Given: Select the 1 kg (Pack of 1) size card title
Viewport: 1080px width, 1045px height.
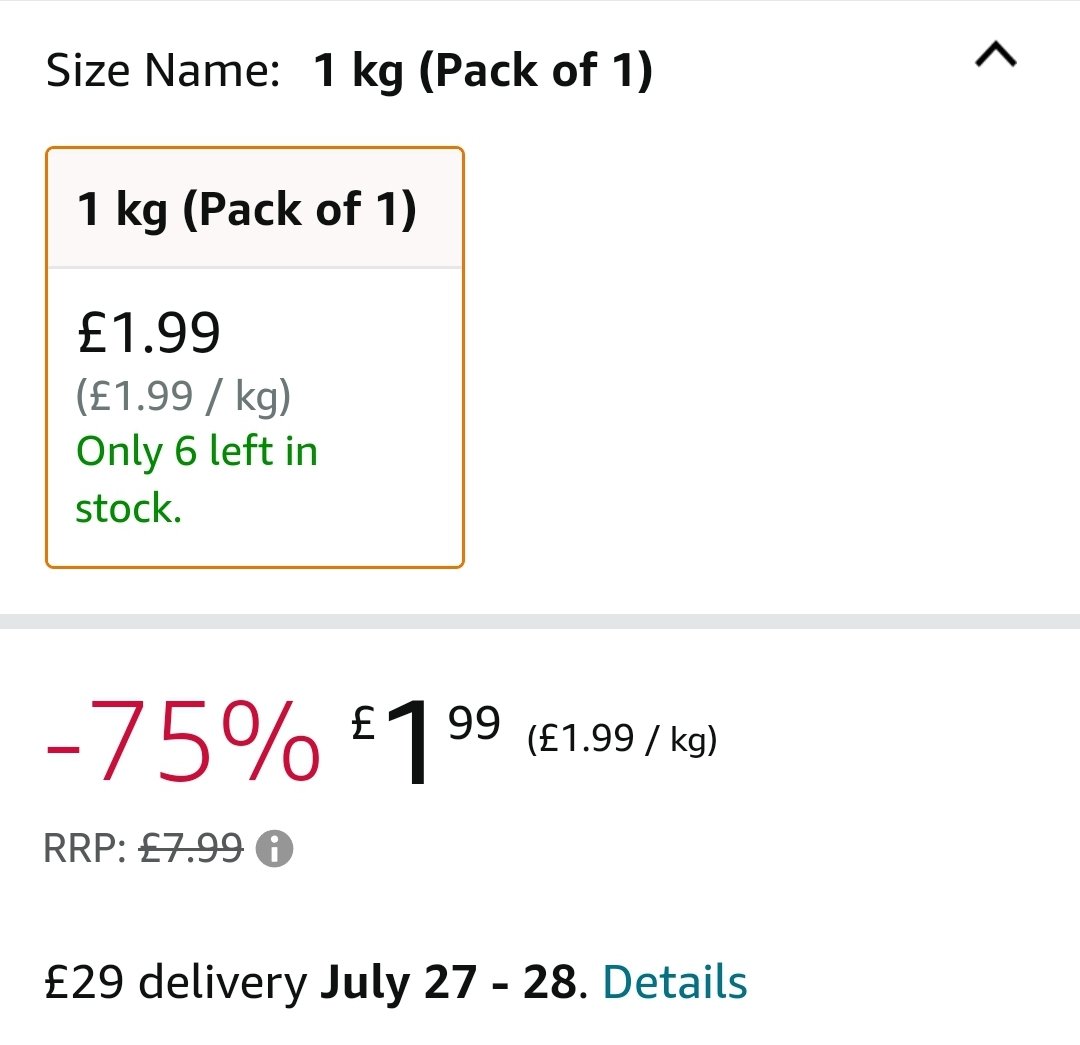Looking at the screenshot, I should [247, 209].
